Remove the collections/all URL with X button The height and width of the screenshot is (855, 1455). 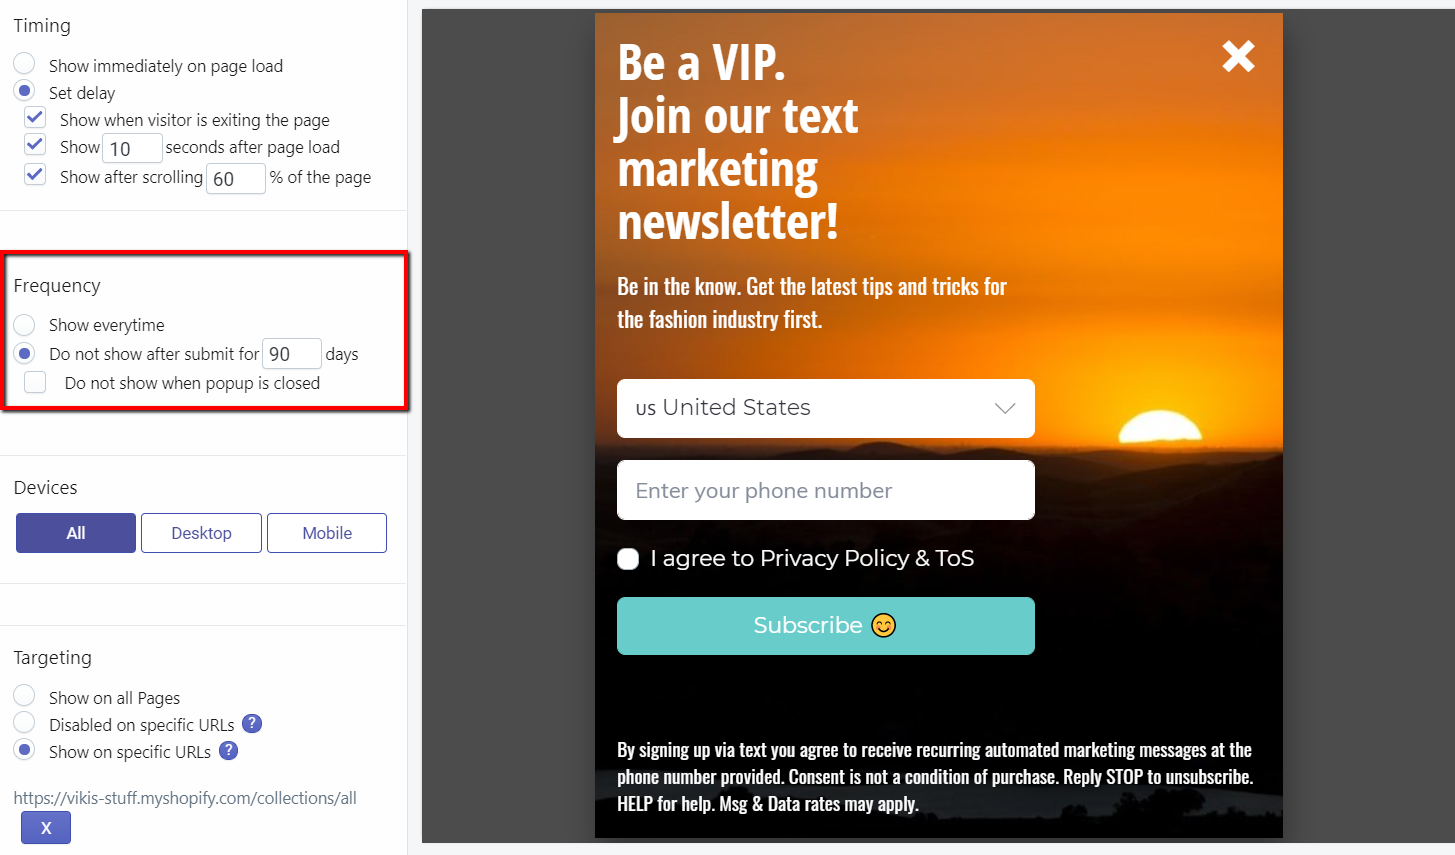[46, 828]
